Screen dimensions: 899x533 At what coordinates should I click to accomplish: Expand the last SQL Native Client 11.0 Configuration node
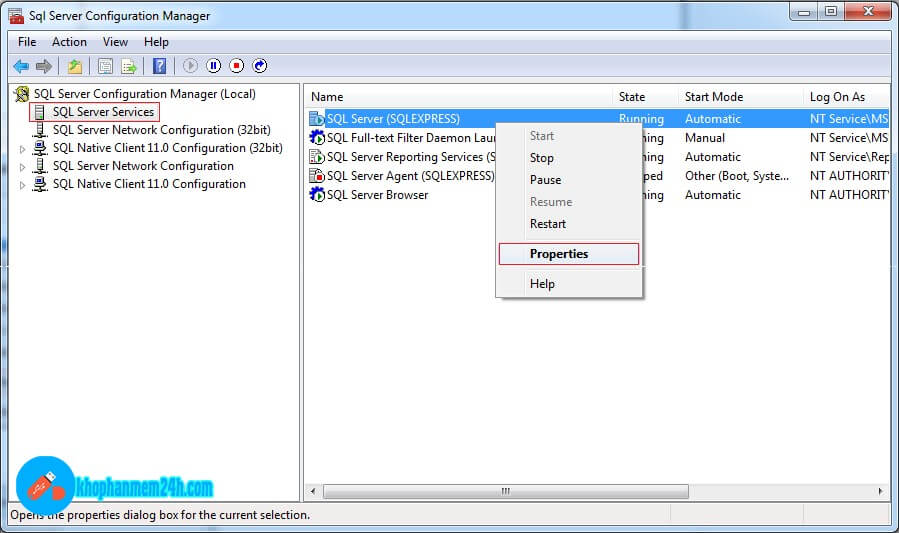pyautogui.click(x=23, y=184)
